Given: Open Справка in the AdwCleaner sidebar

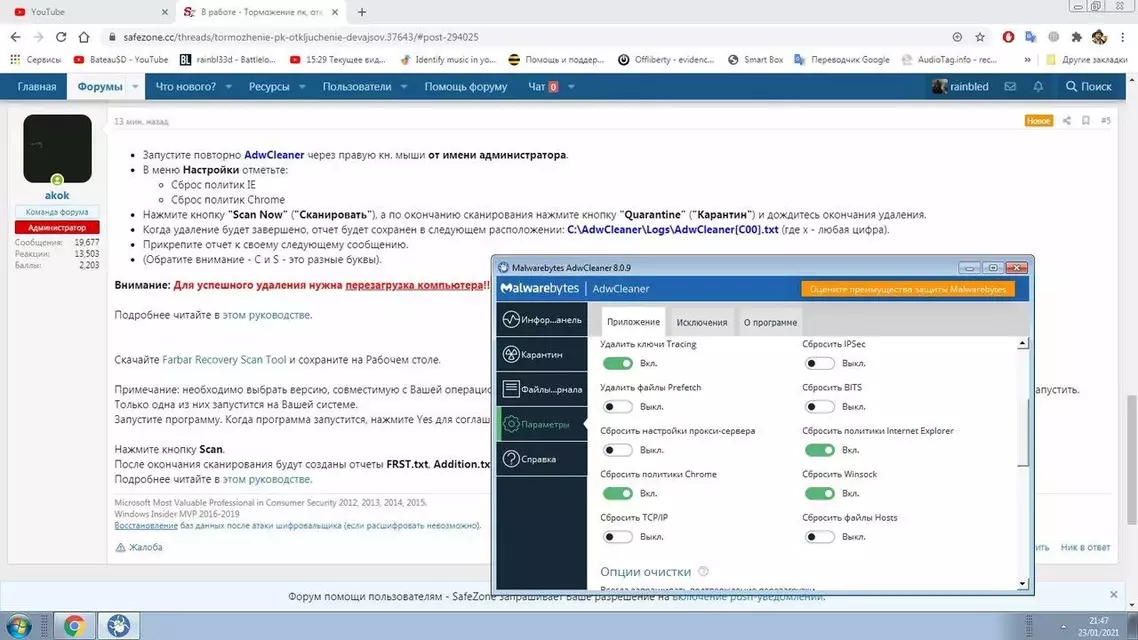Looking at the screenshot, I should click(542, 459).
